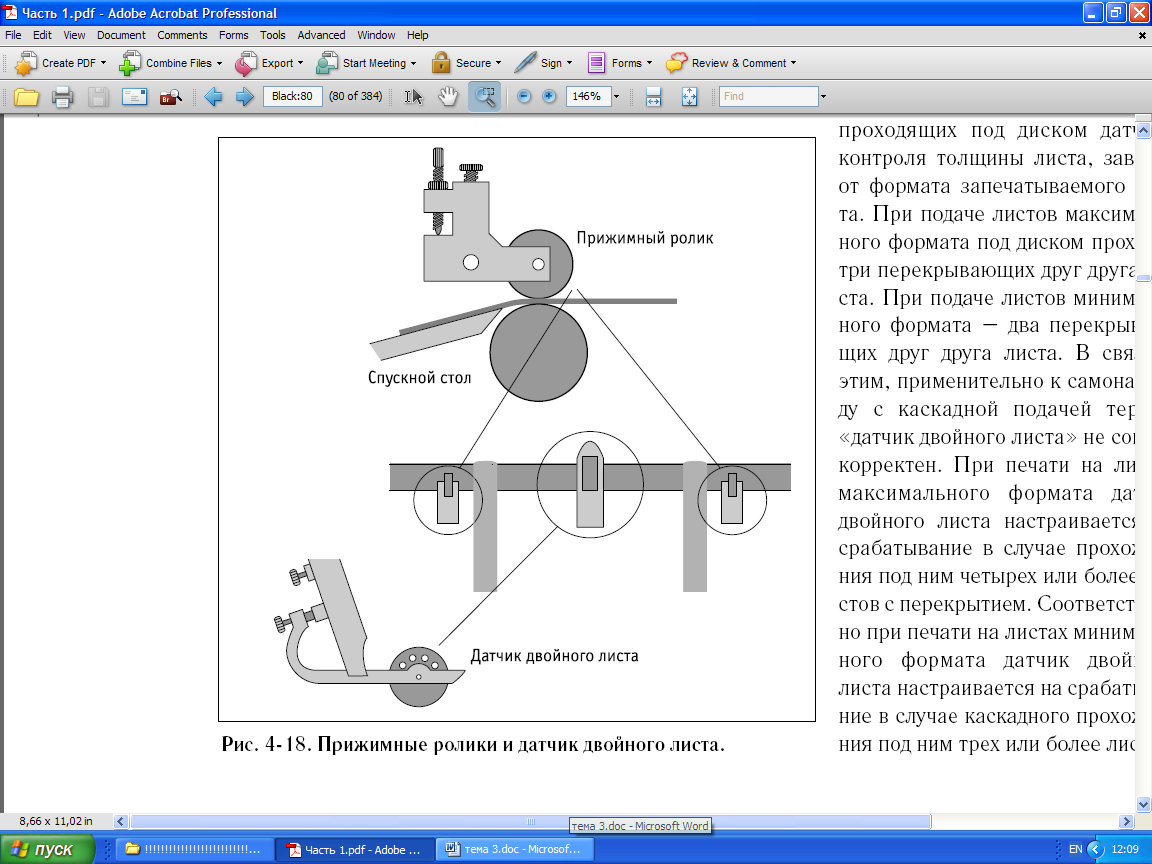The image size is (1152, 864).
Task: Select the text Select tool
Action: (x=414, y=97)
